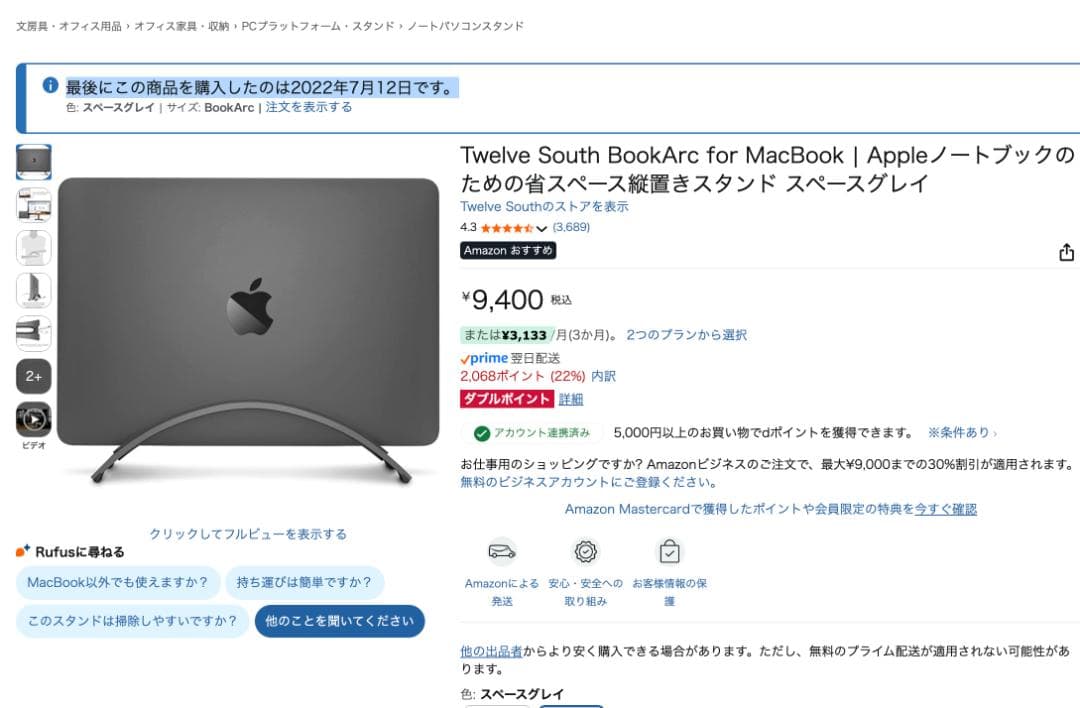
Task: Click the Amazon delivery truck icon
Action: point(502,552)
